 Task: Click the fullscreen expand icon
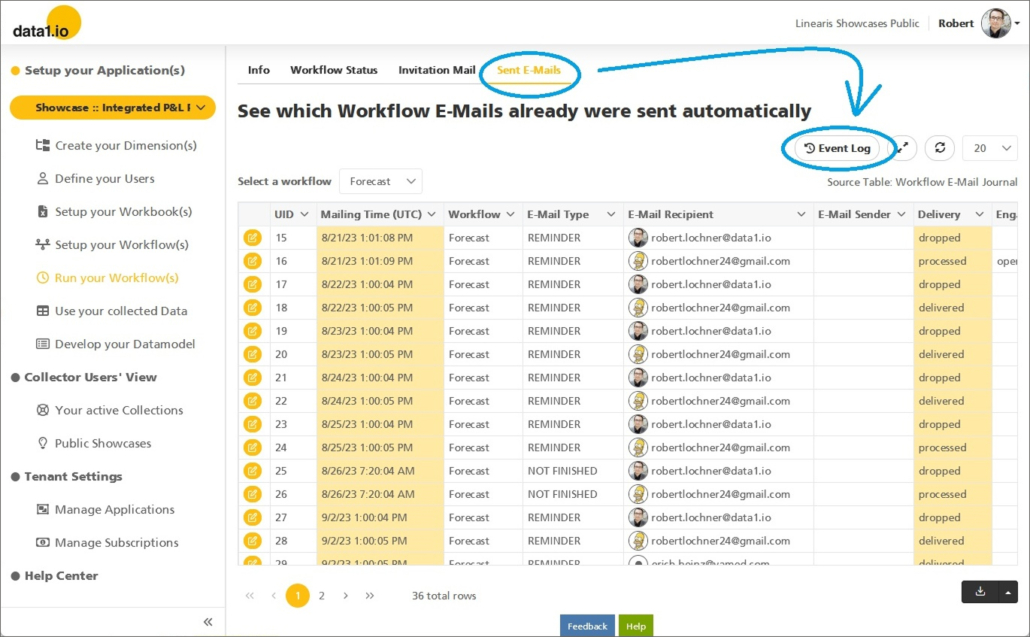click(x=902, y=148)
